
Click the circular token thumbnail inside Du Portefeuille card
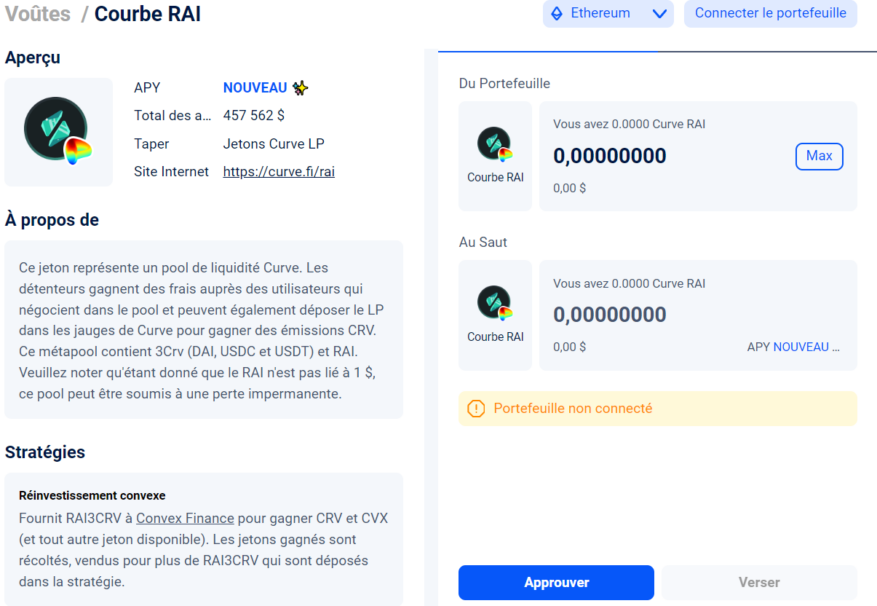(x=494, y=144)
